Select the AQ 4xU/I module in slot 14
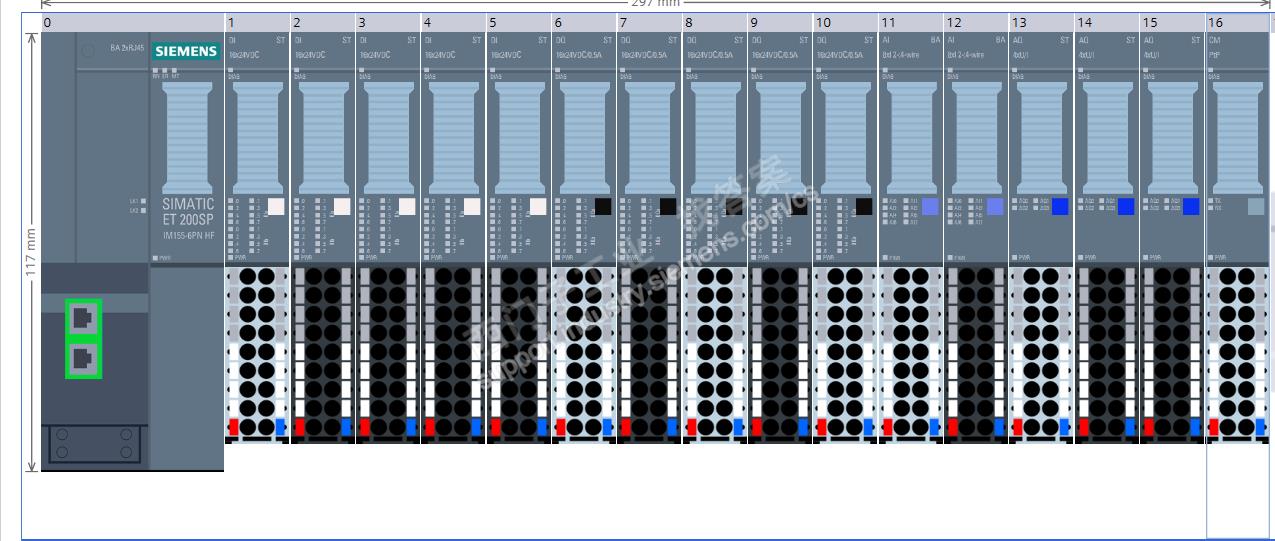 (x=1107, y=148)
